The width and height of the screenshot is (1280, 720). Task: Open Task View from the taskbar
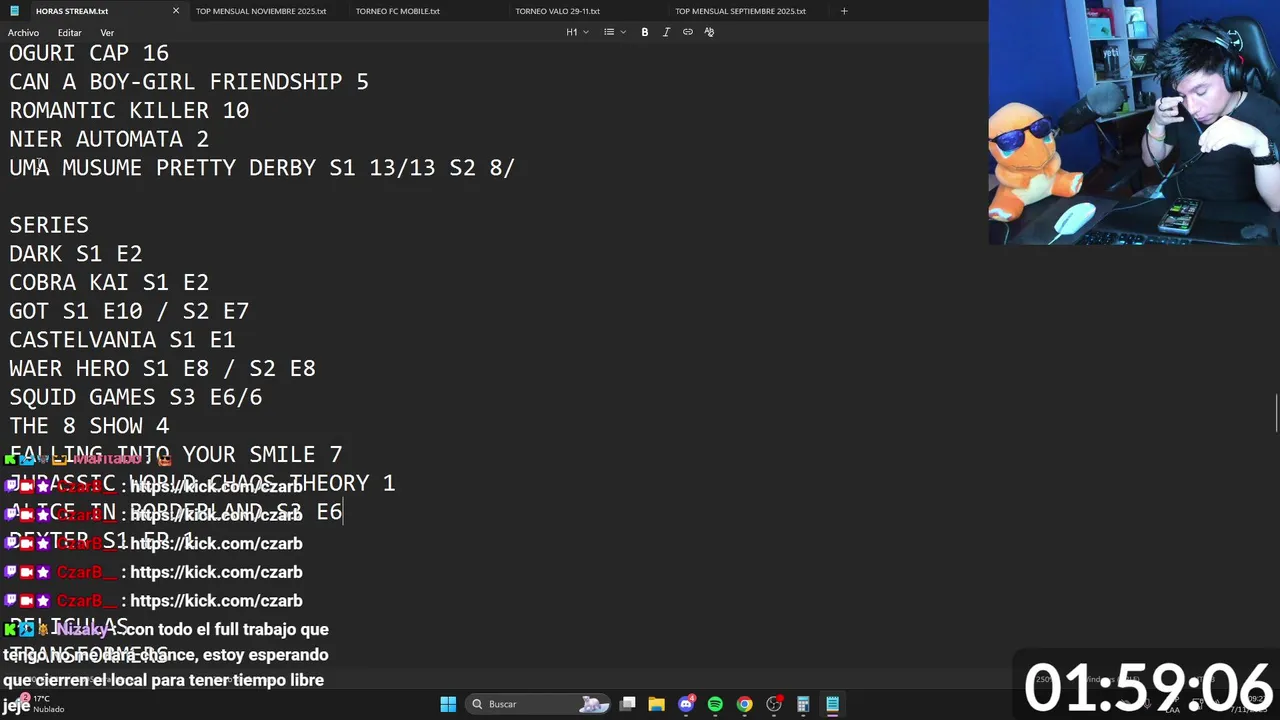(x=627, y=704)
